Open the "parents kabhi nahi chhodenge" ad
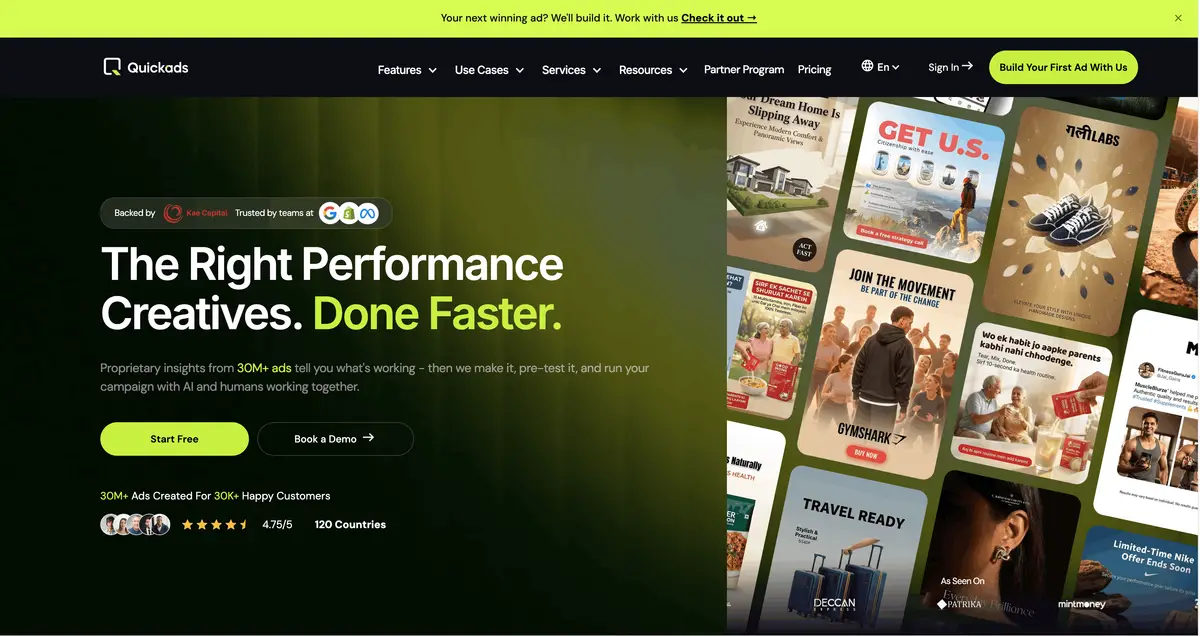 1030,405
